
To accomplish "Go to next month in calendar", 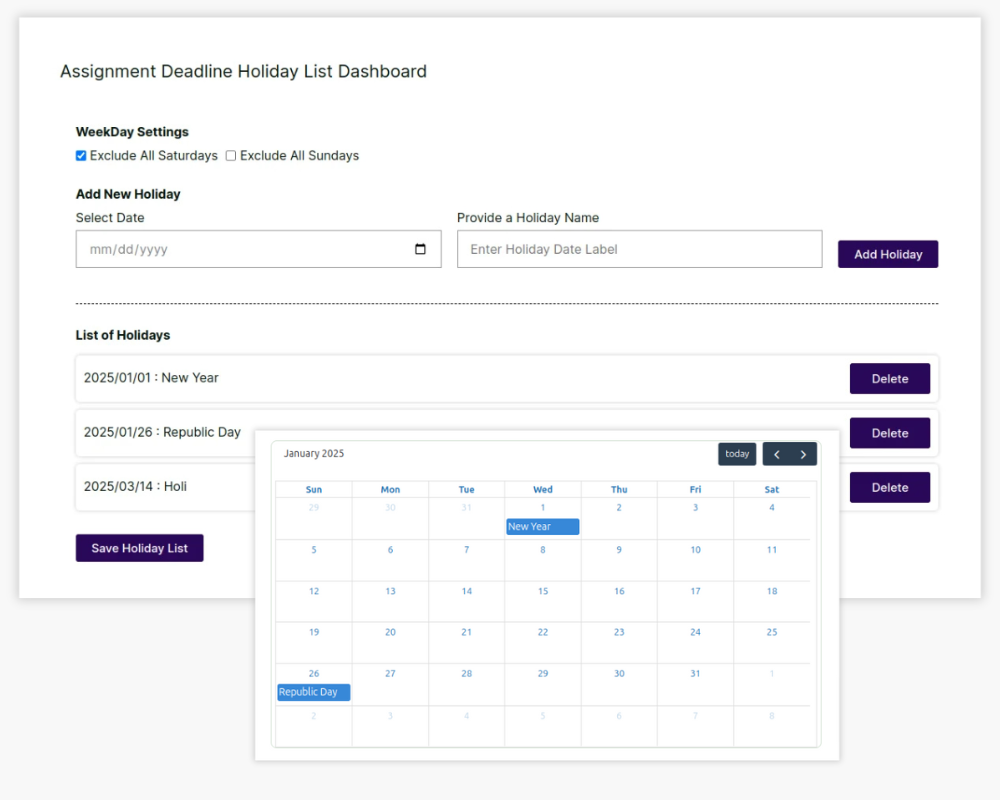I will coord(803,454).
